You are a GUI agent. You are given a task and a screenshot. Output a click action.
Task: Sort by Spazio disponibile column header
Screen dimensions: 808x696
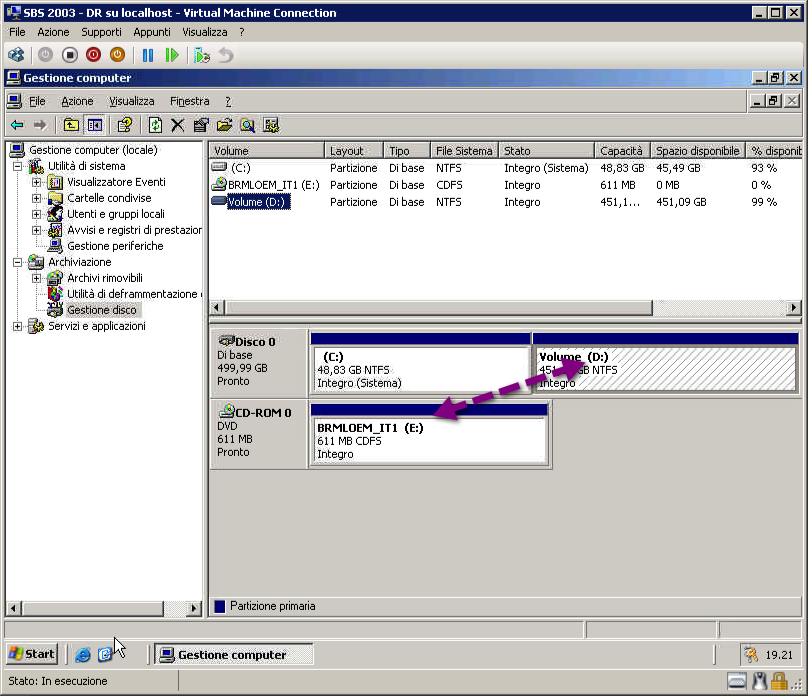697,150
